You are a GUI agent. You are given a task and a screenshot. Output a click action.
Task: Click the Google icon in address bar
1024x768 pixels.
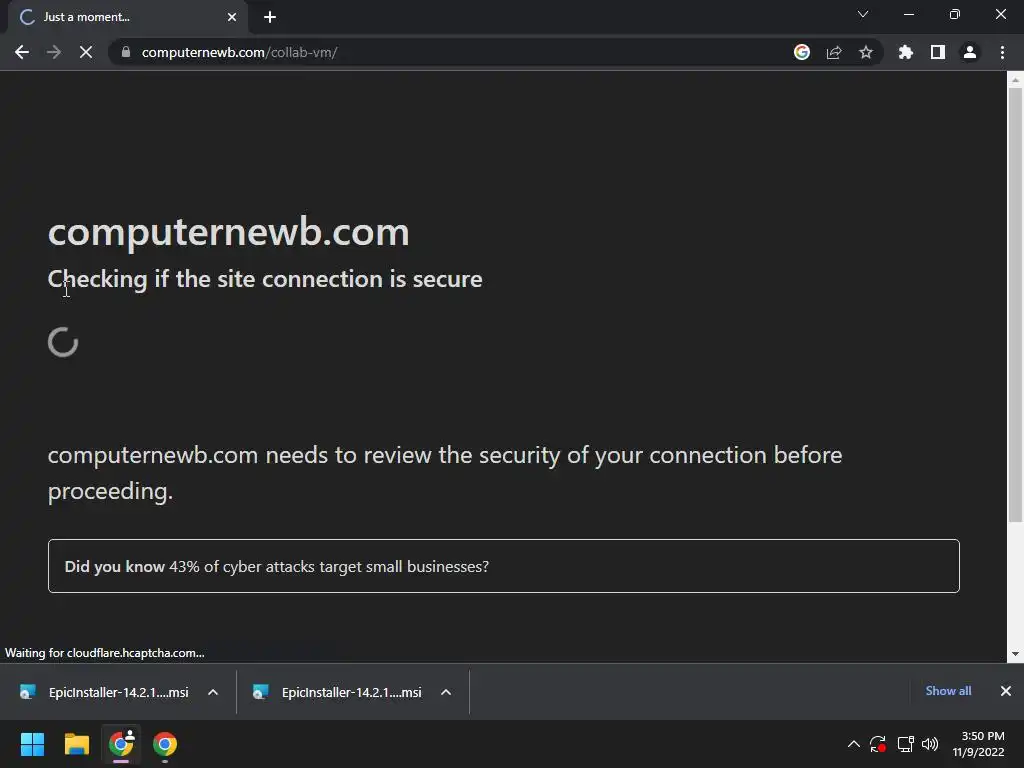click(x=802, y=52)
